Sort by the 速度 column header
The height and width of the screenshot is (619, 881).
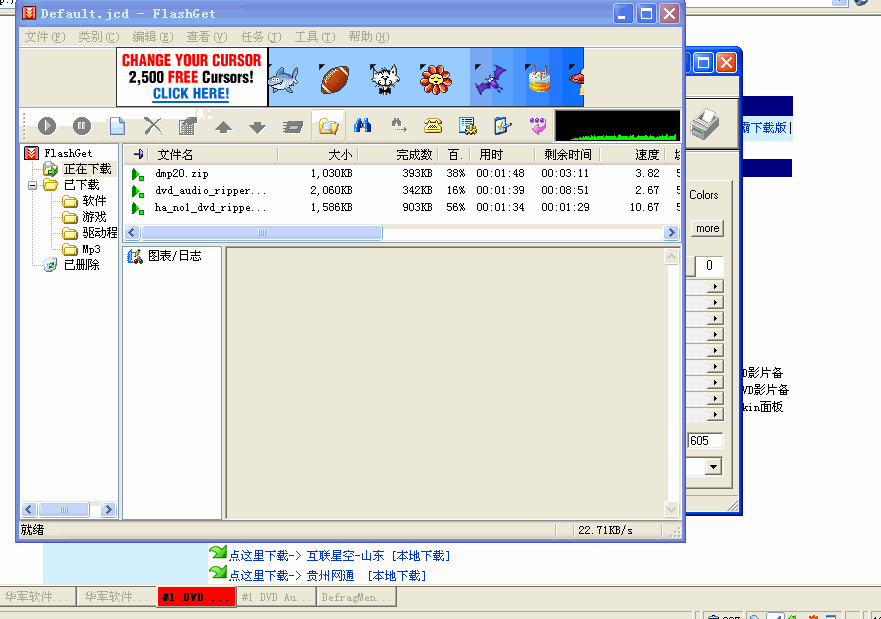click(x=632, y=154)
